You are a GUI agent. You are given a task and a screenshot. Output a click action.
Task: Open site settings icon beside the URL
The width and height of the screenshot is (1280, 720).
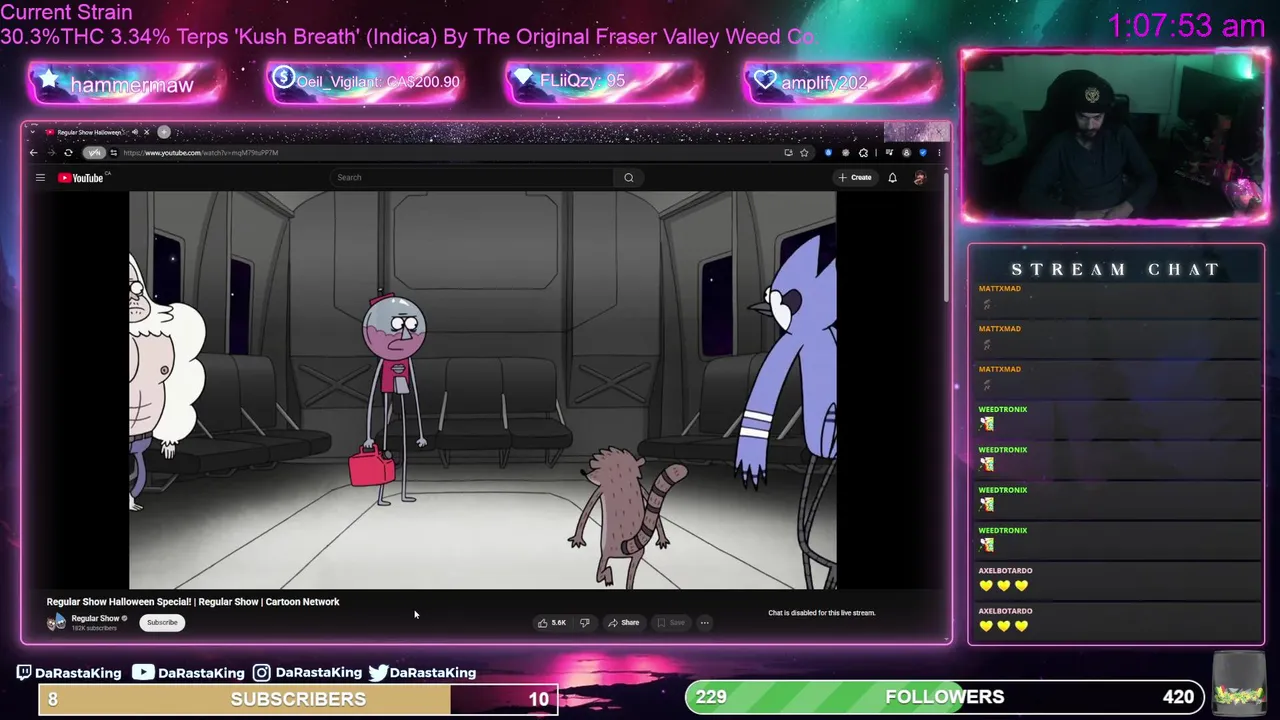(114, 153)
